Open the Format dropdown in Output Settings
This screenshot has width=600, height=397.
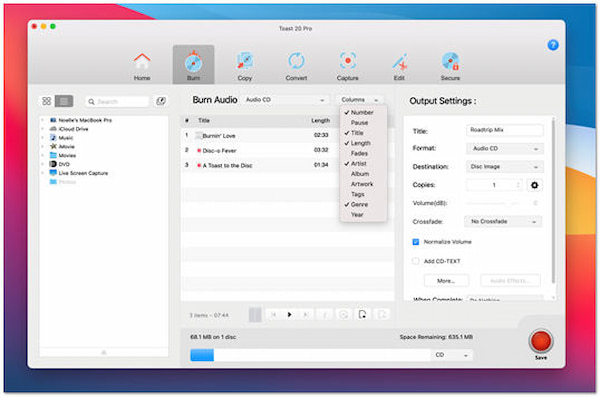click(x=504, y=149)
